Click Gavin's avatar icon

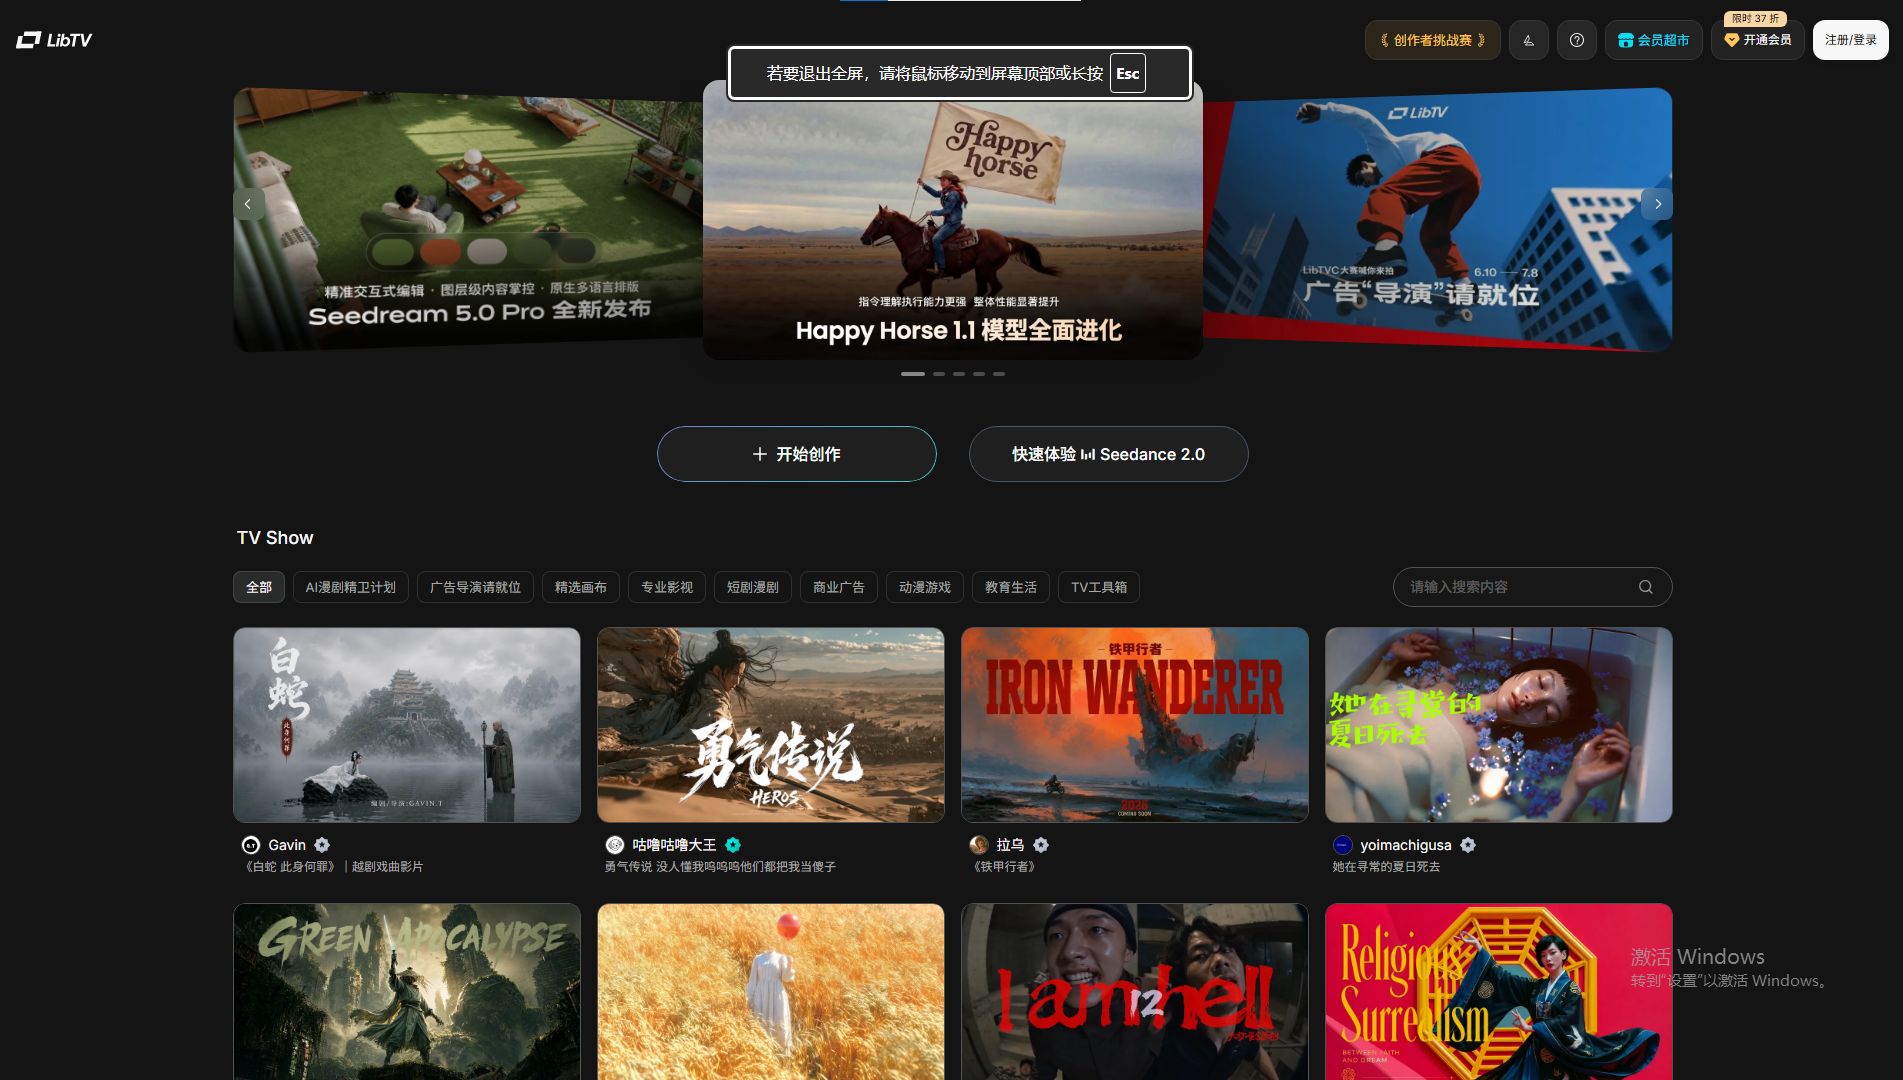[x=251, y=845]
